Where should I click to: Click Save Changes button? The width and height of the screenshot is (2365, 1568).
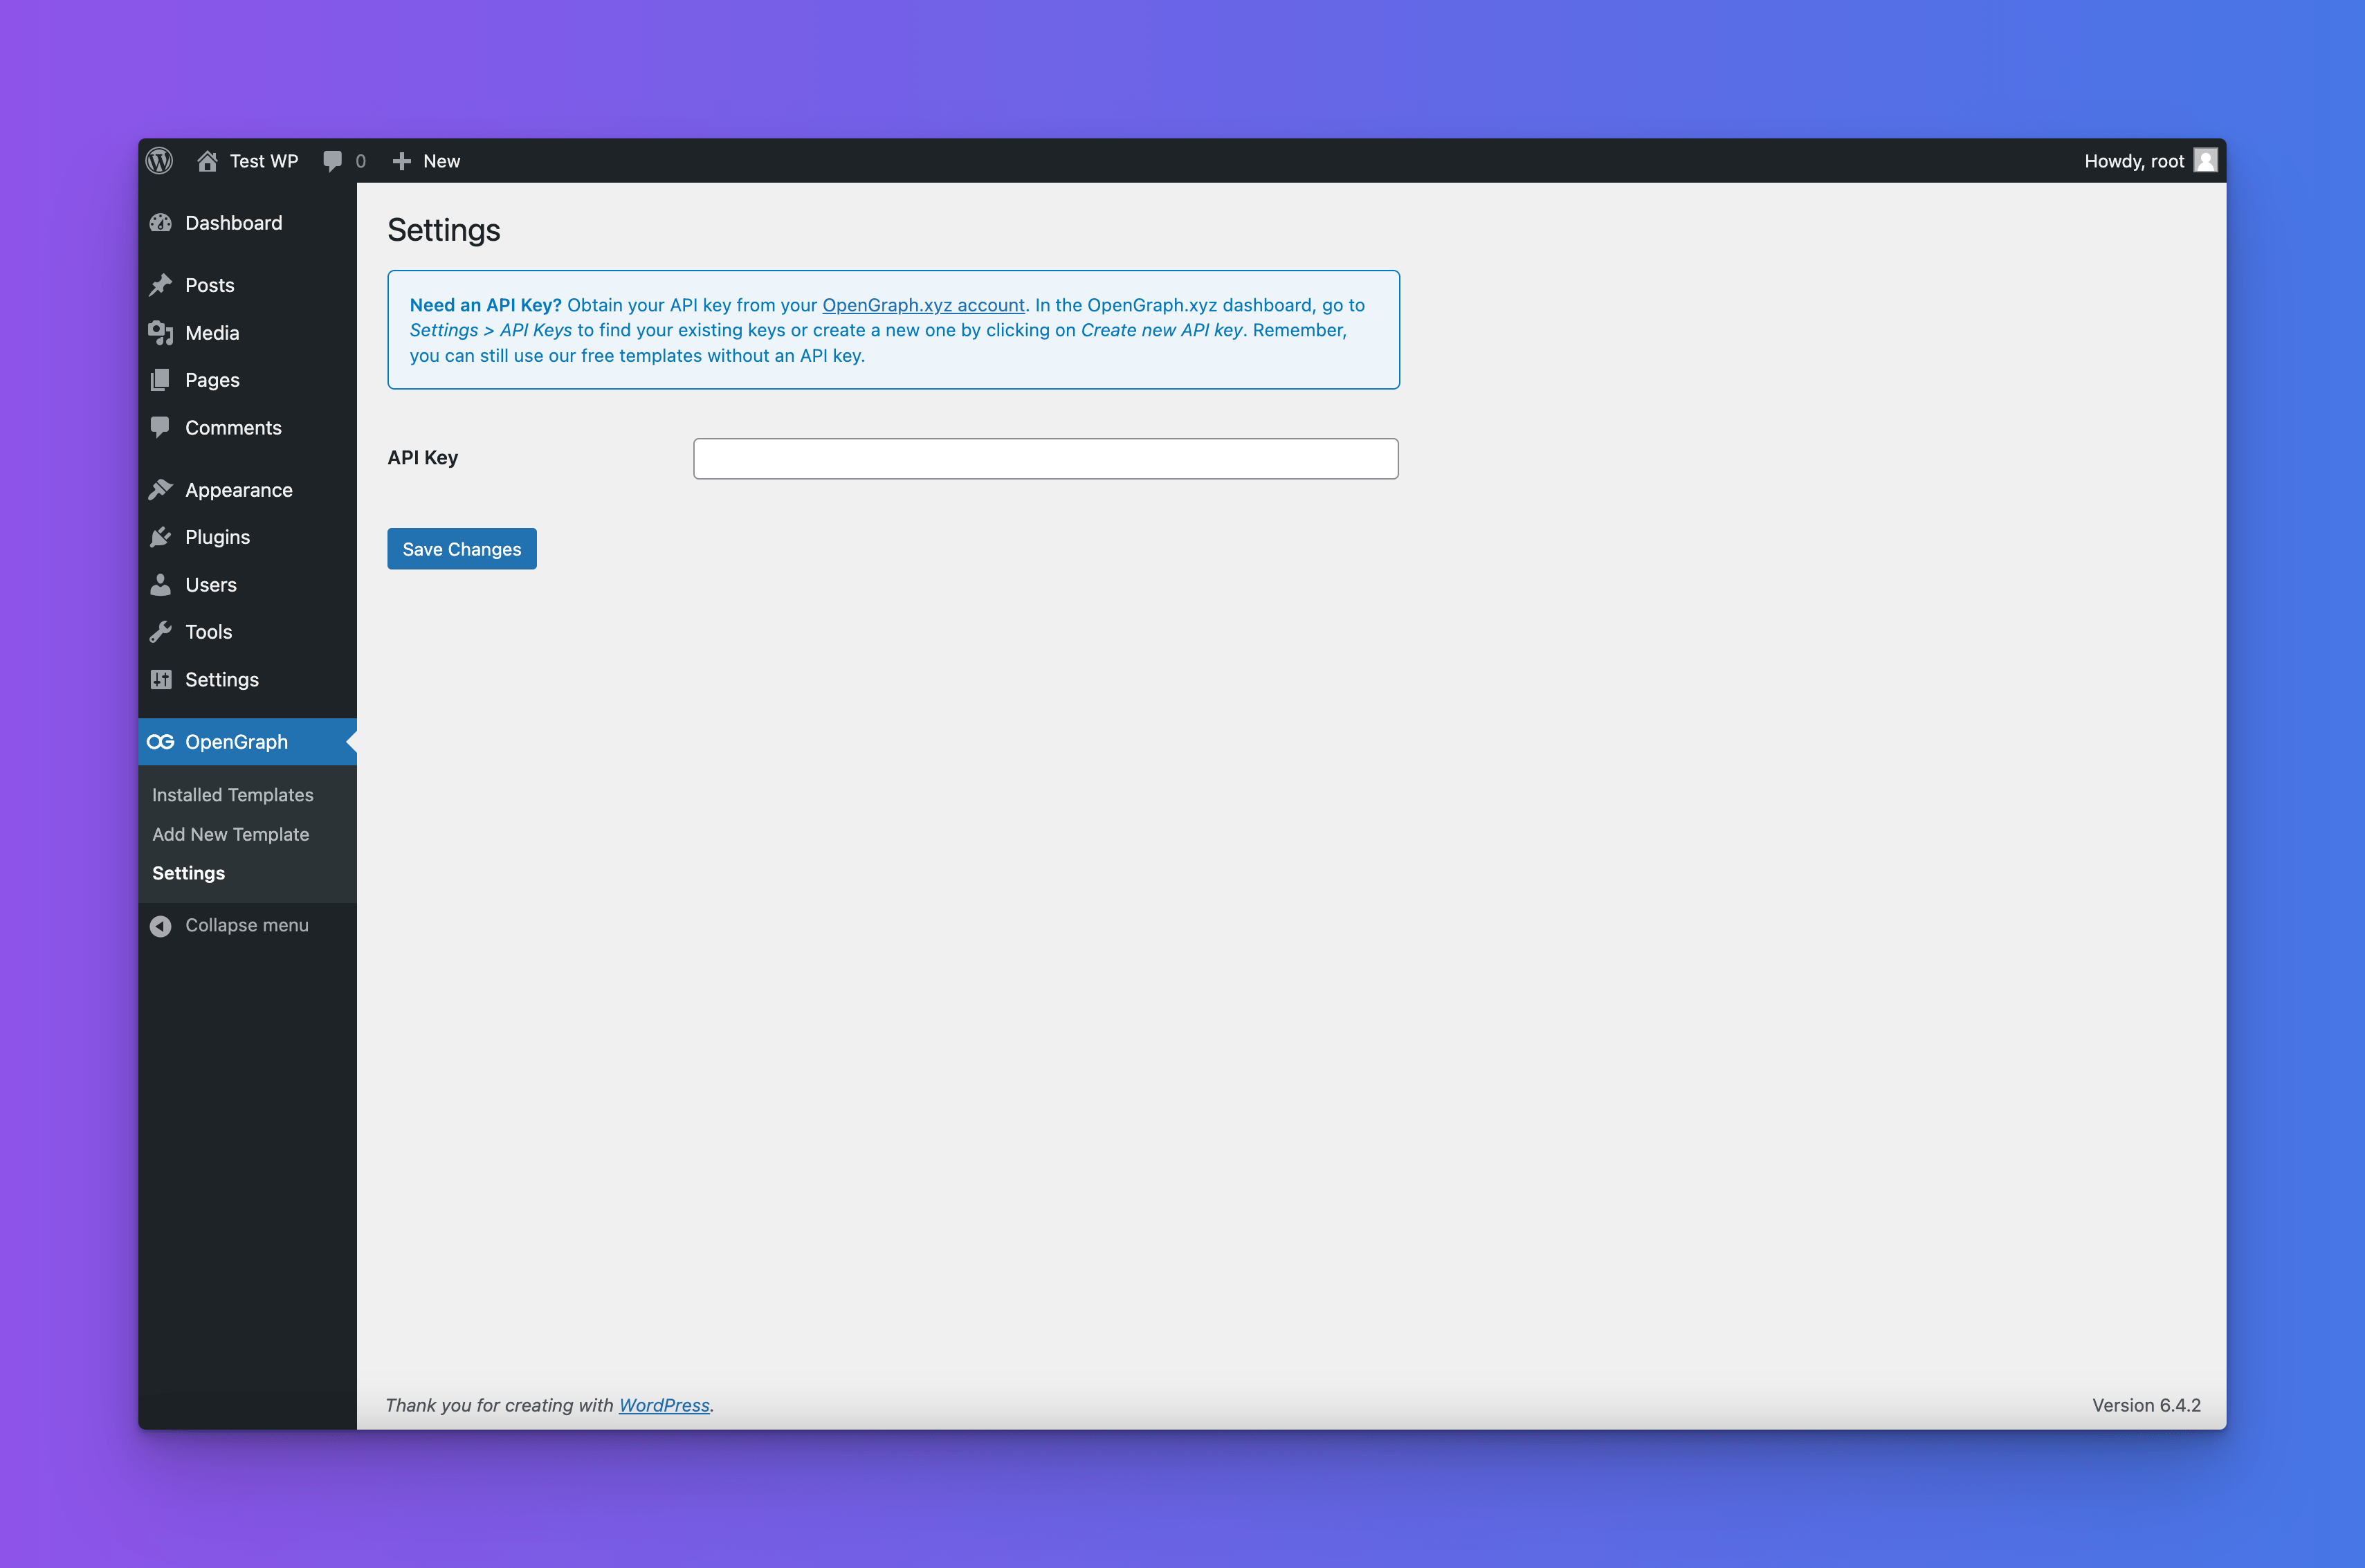pos(462,548)
